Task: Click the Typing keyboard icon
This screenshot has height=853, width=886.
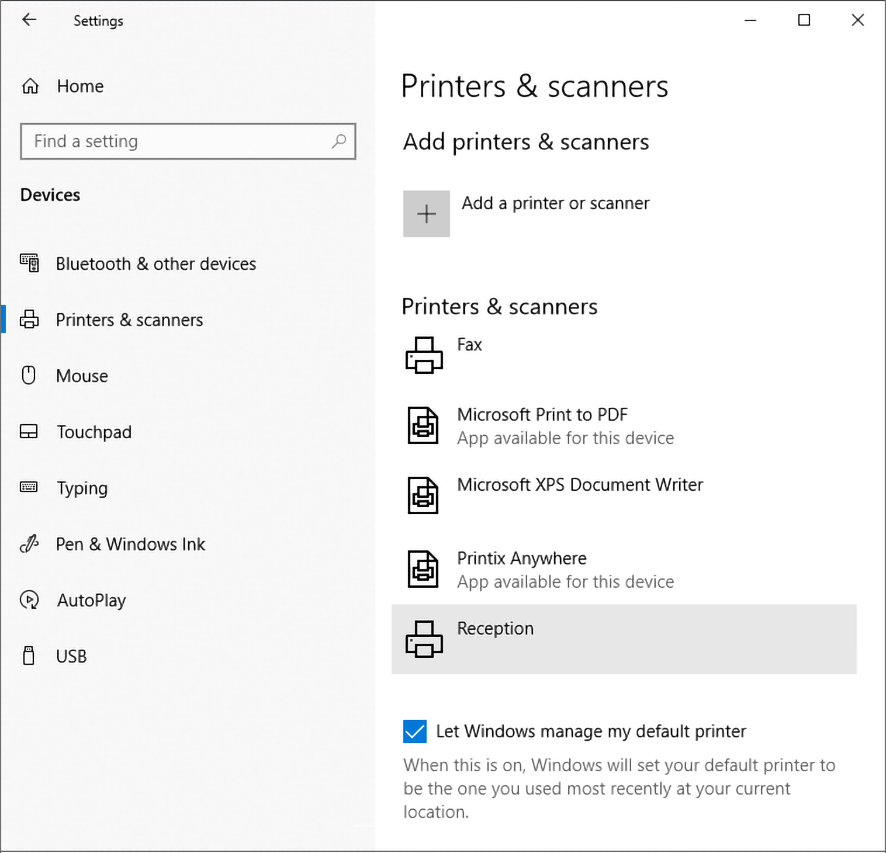Action: click(x=31, y=487)
